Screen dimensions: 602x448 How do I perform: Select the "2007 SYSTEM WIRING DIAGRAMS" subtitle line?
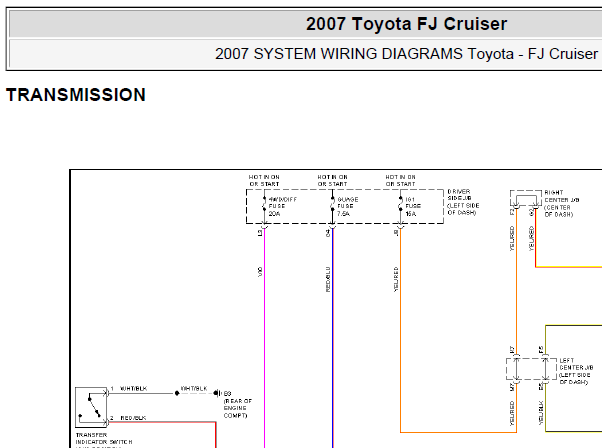point(406,54)
